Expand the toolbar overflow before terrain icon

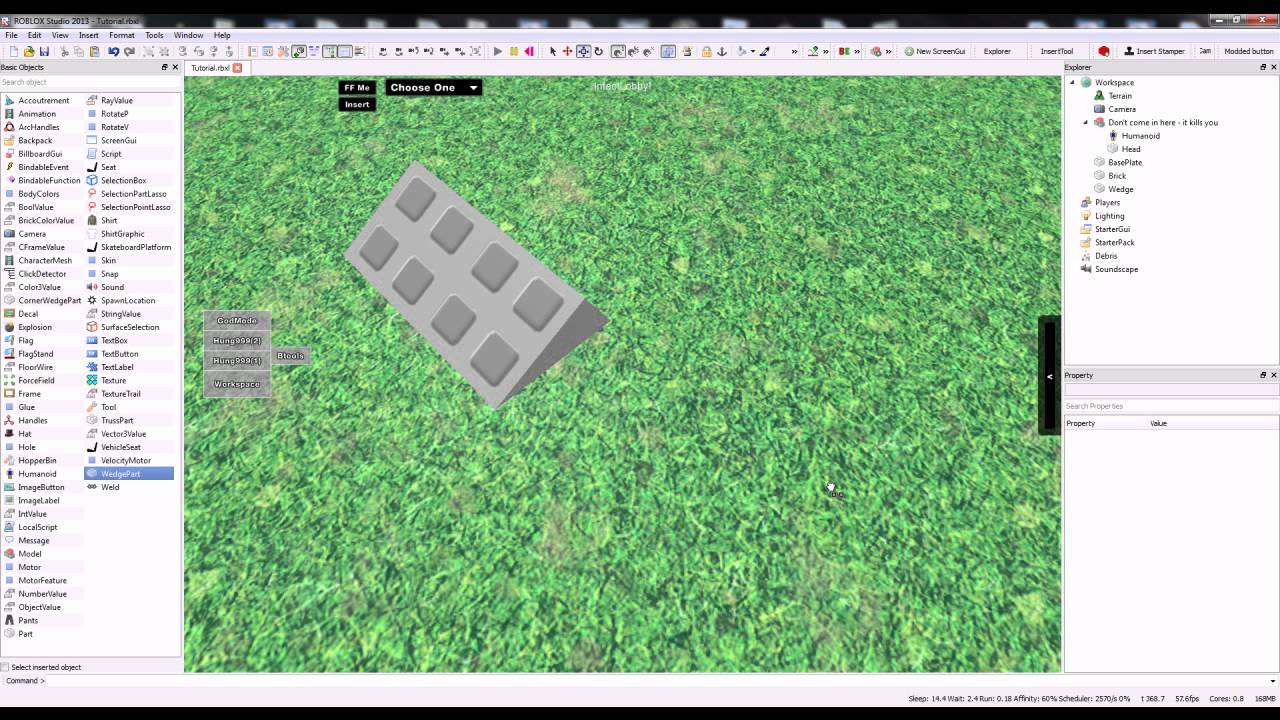795,51
